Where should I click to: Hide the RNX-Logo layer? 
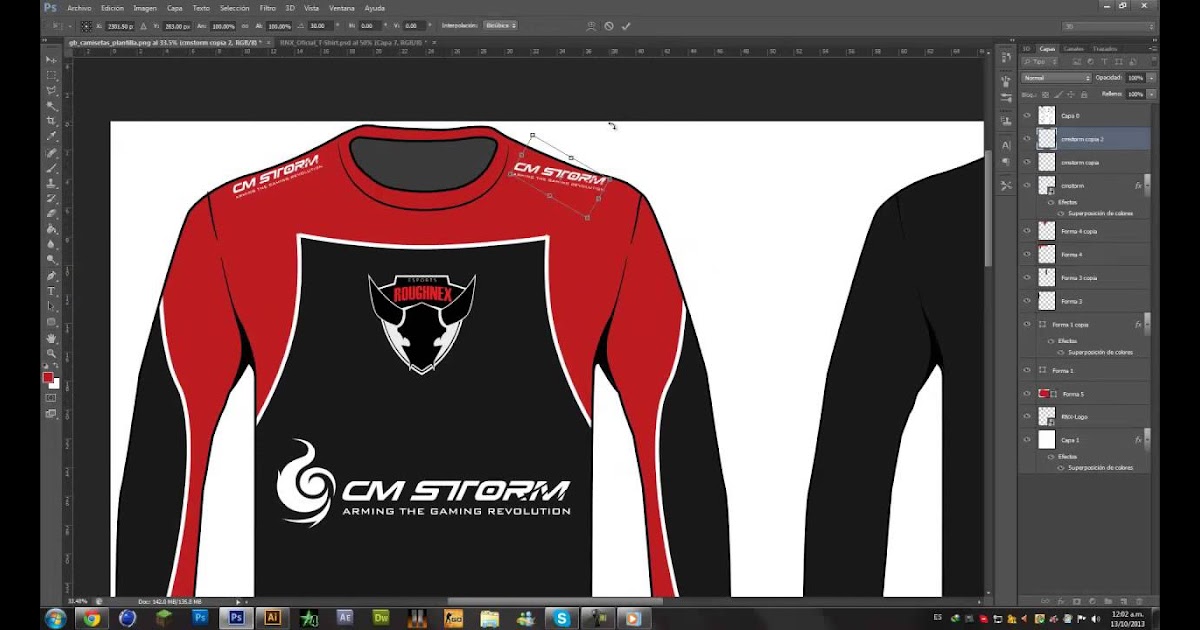pos(1026,415)
